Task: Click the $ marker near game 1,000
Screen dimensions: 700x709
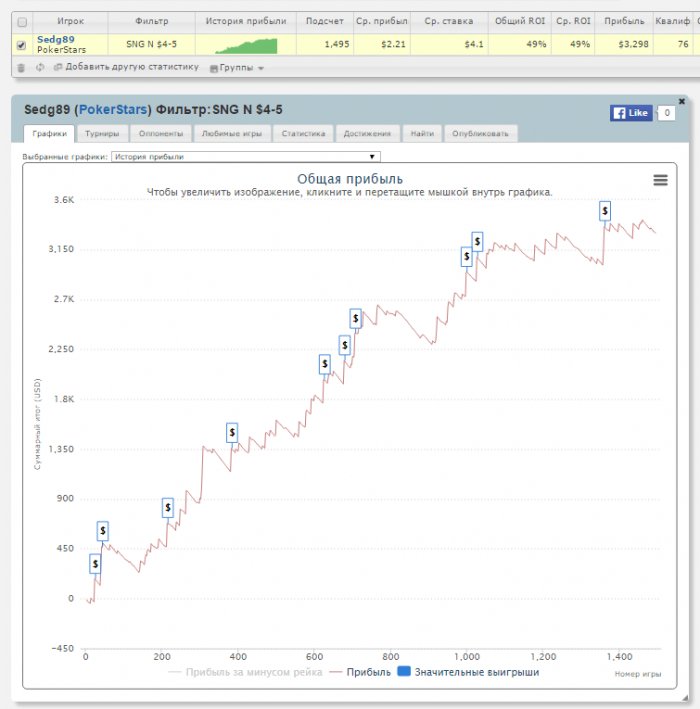Action: (467, 256)
